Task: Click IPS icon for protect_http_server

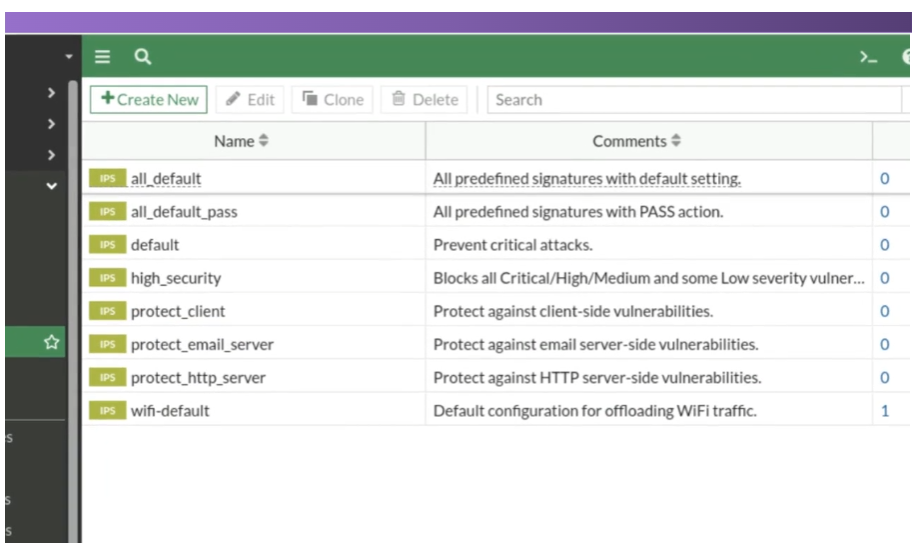Action: click(107, 377)
